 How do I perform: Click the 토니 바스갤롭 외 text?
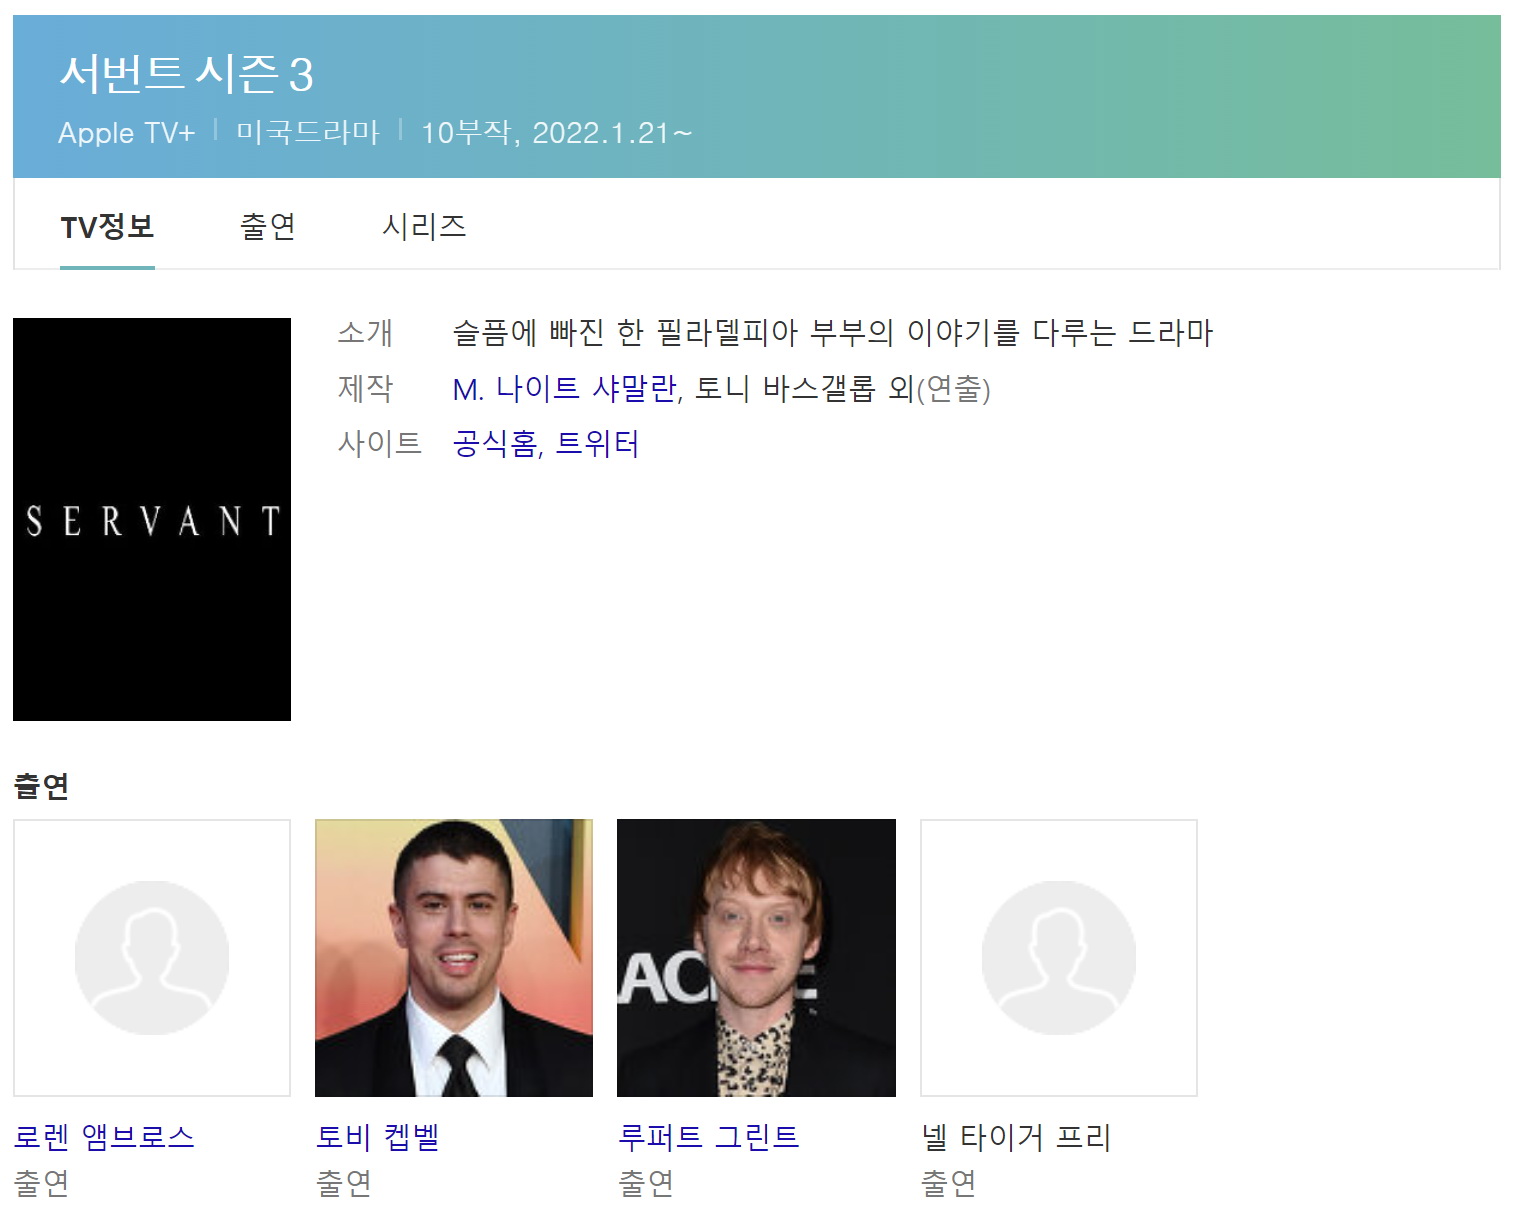pyautogui.click(x=805, y=388)
